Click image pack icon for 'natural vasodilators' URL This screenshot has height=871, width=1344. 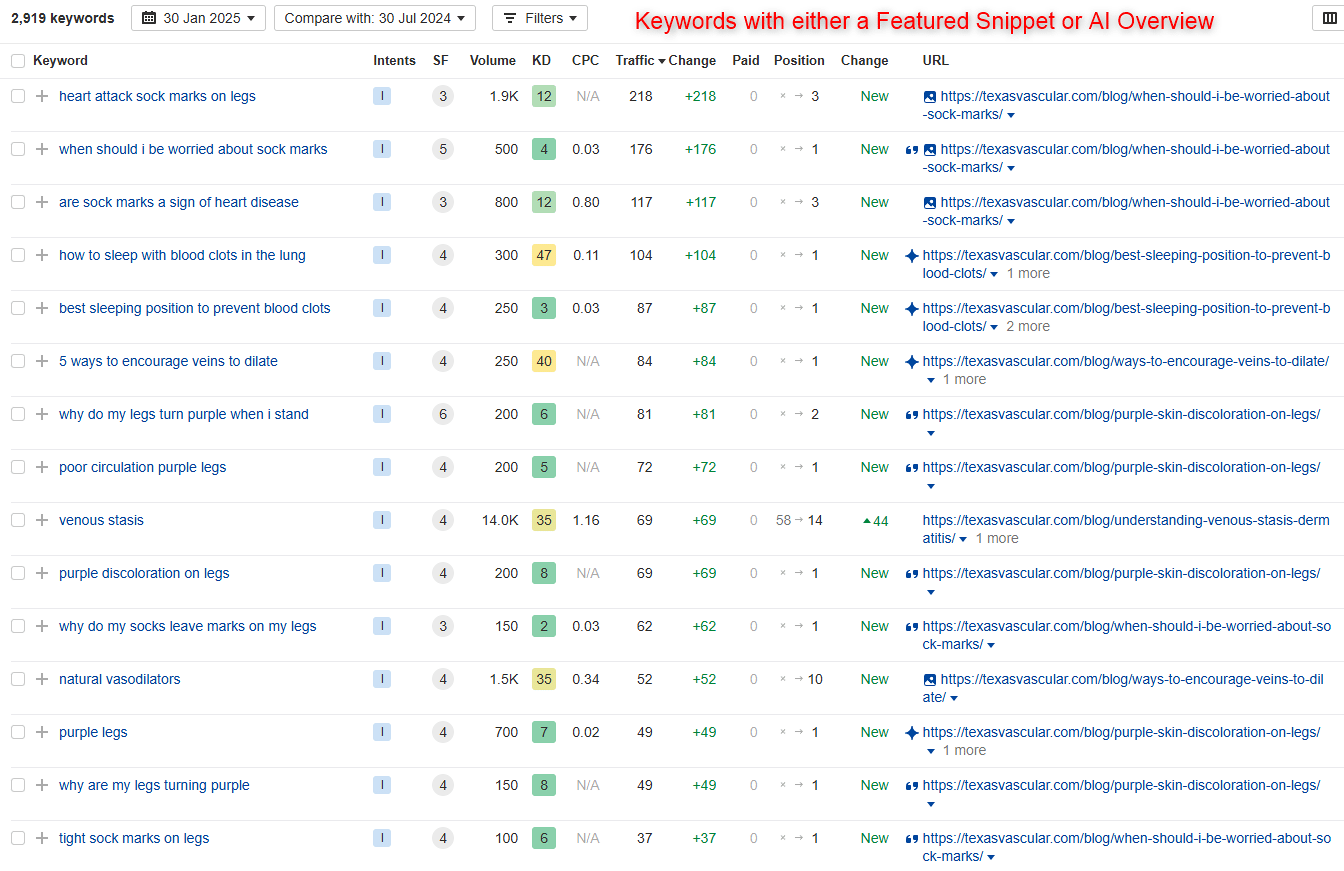[x=929, y=680]
